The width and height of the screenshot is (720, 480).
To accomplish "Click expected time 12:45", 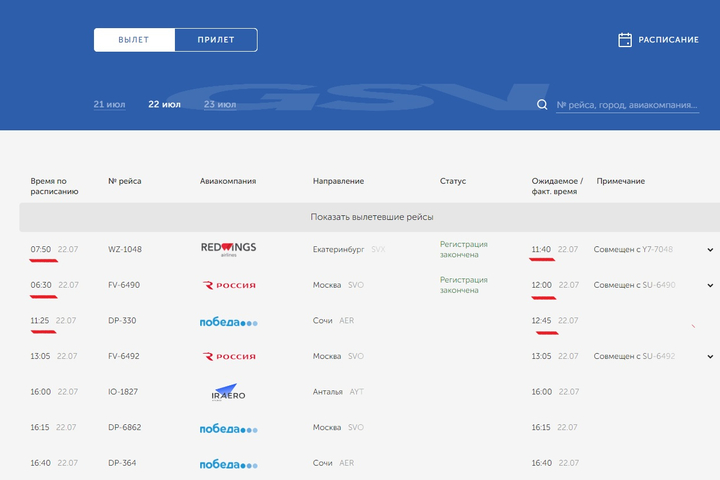I will 541,321.
